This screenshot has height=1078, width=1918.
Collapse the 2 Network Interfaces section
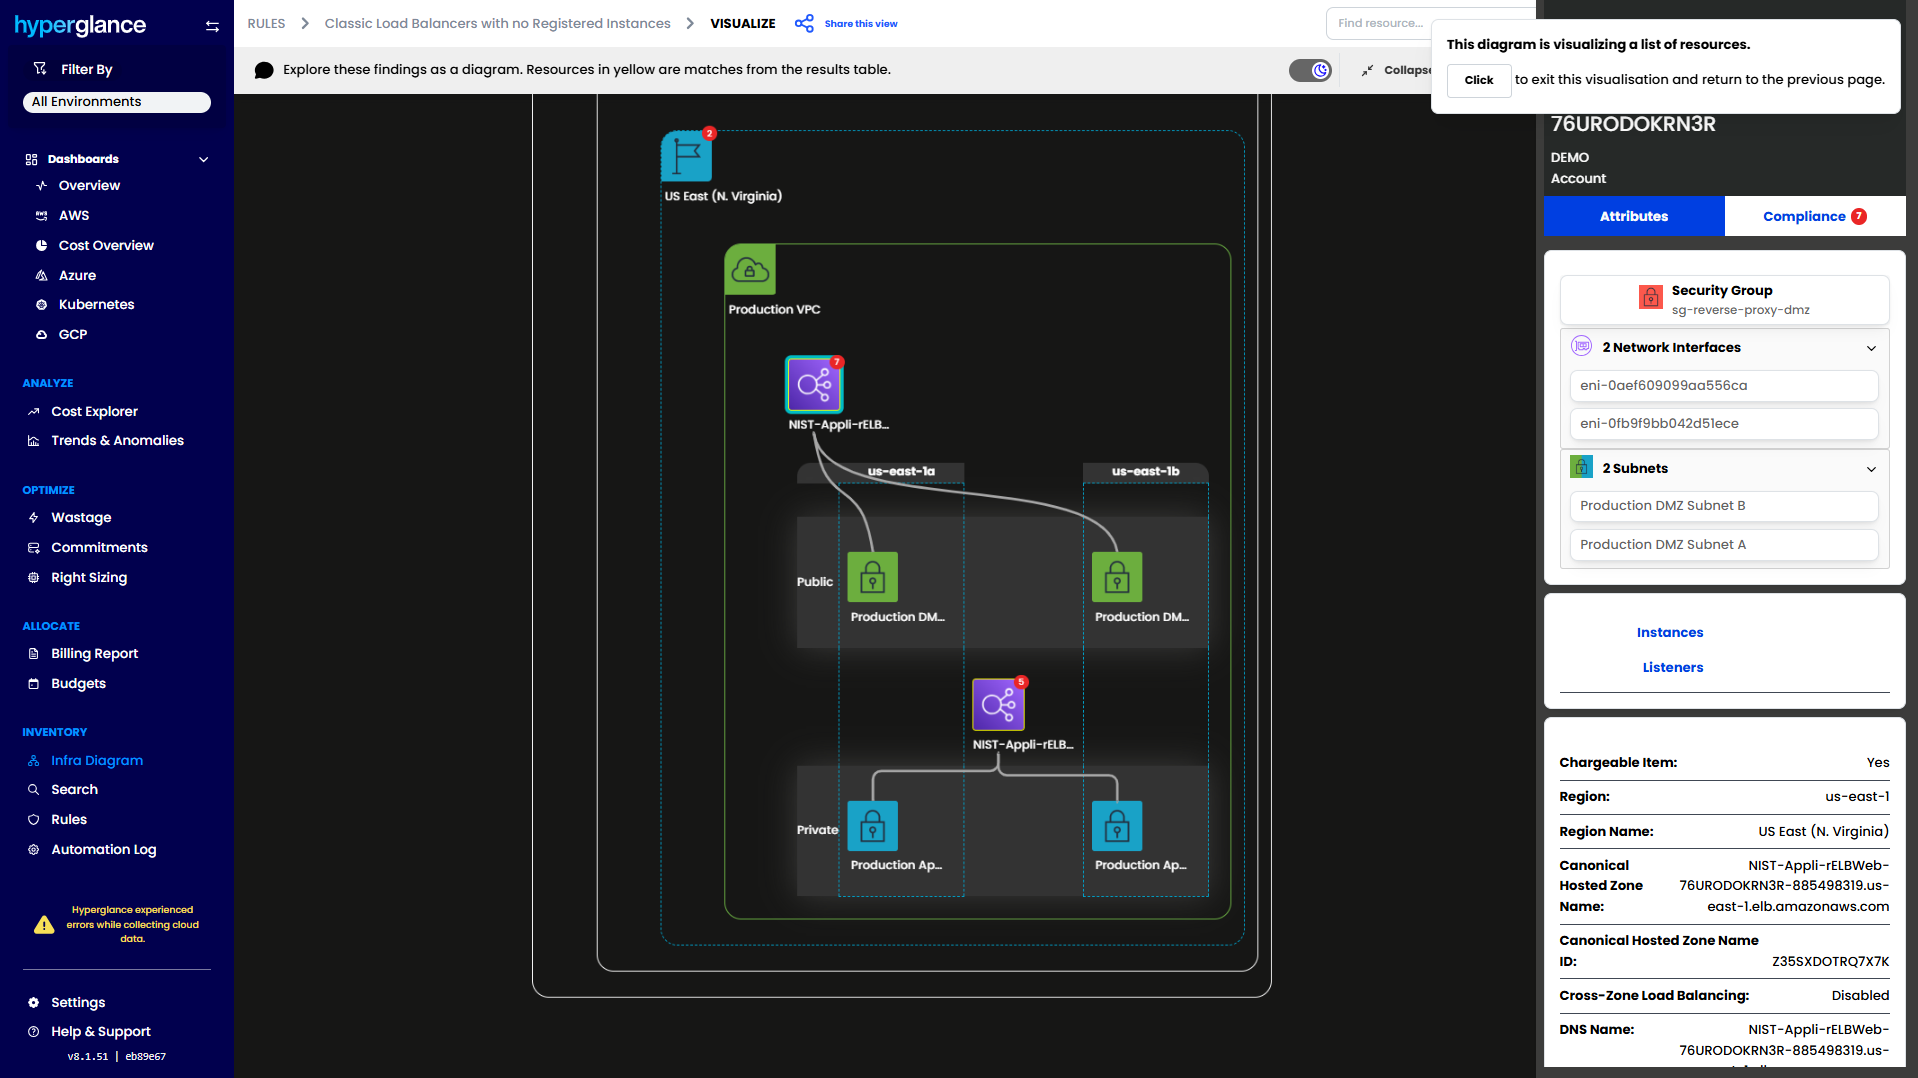pyautogui.click(x=1871, y=348)
